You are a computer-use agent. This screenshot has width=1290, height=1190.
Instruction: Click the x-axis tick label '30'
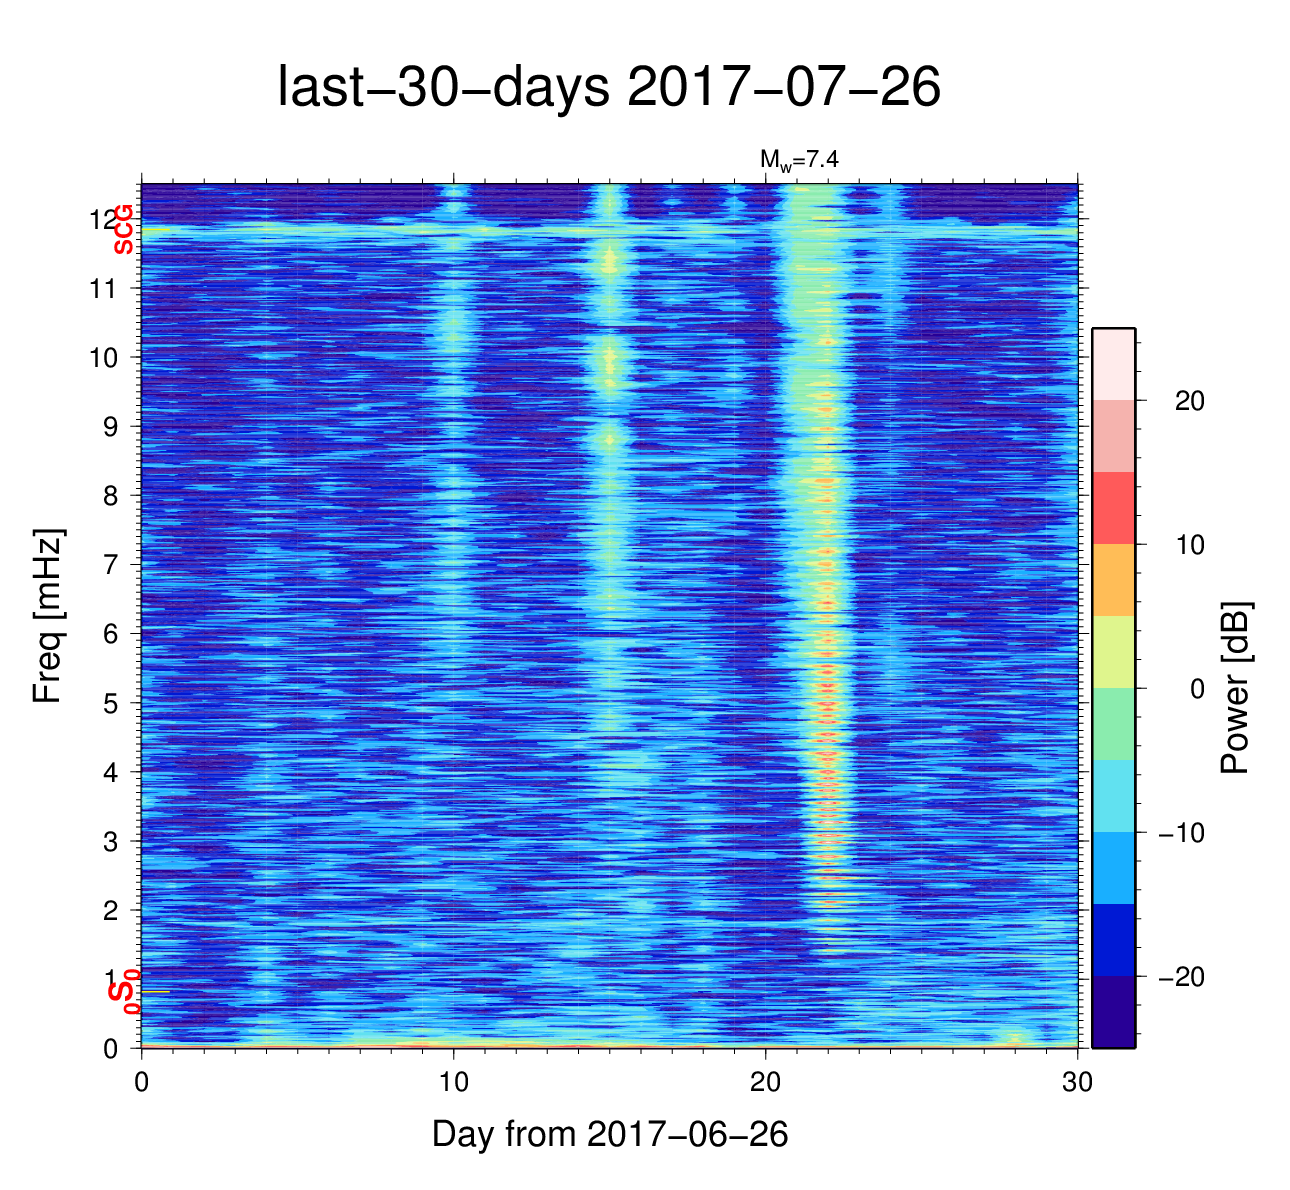pos(1077,1083)
